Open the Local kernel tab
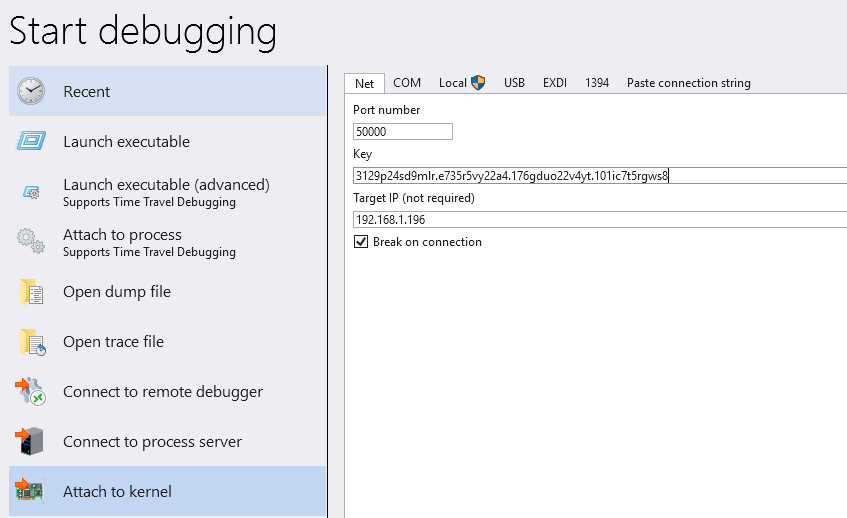 click(x=461, y=83)
